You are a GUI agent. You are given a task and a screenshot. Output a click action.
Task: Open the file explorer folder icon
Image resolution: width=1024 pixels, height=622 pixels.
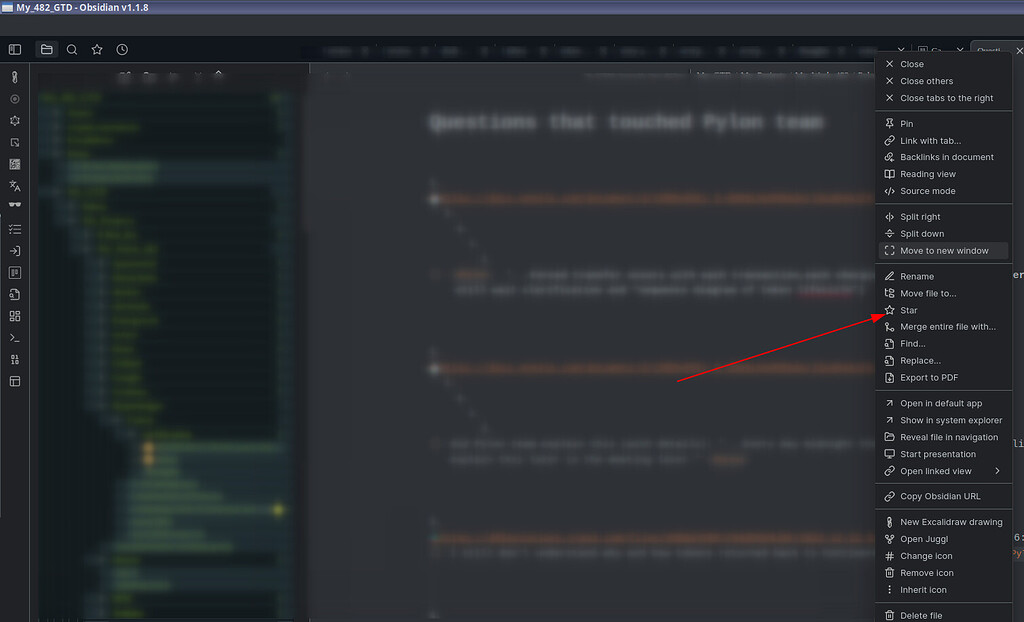point(46,49)
